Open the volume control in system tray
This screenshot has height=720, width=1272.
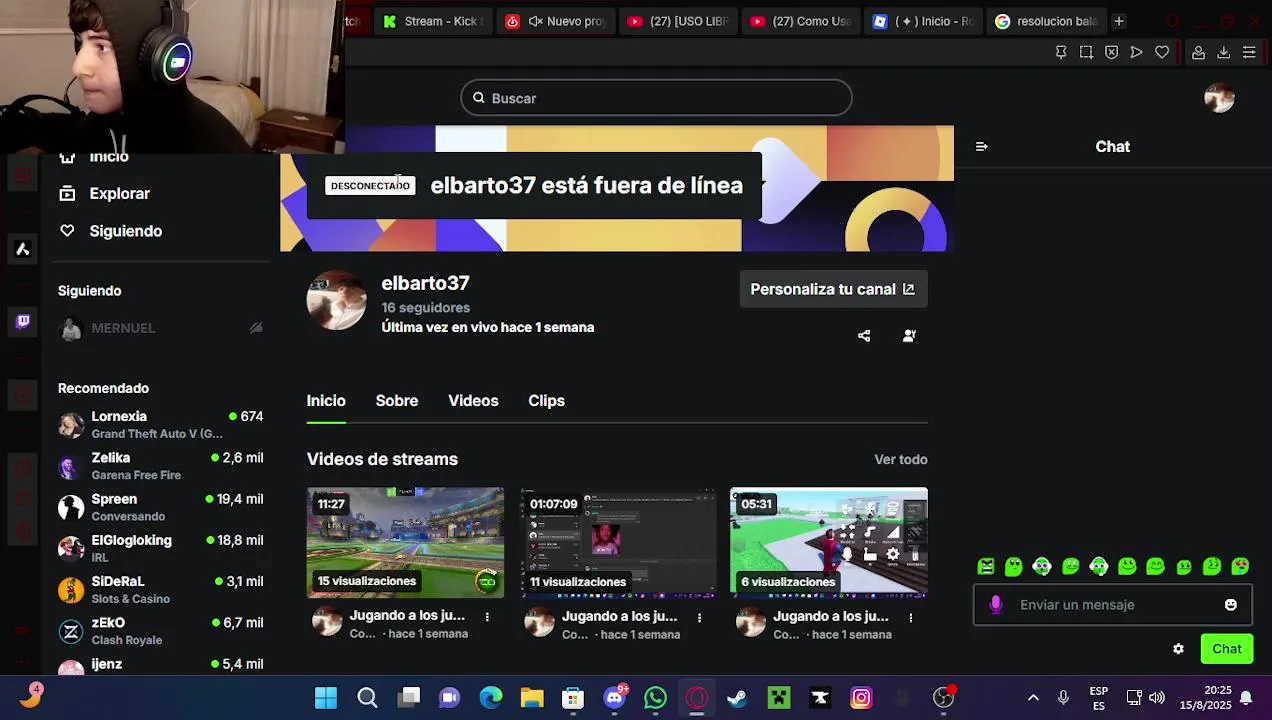pos(1157,698)
